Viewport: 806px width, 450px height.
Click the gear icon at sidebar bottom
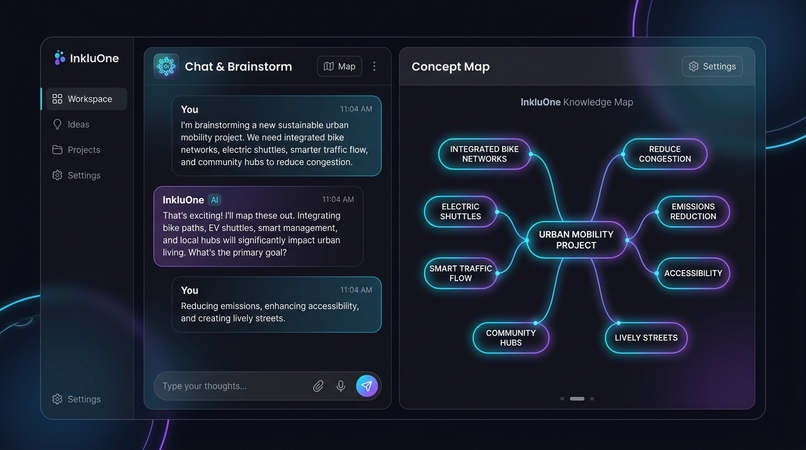tap(57, 399)
